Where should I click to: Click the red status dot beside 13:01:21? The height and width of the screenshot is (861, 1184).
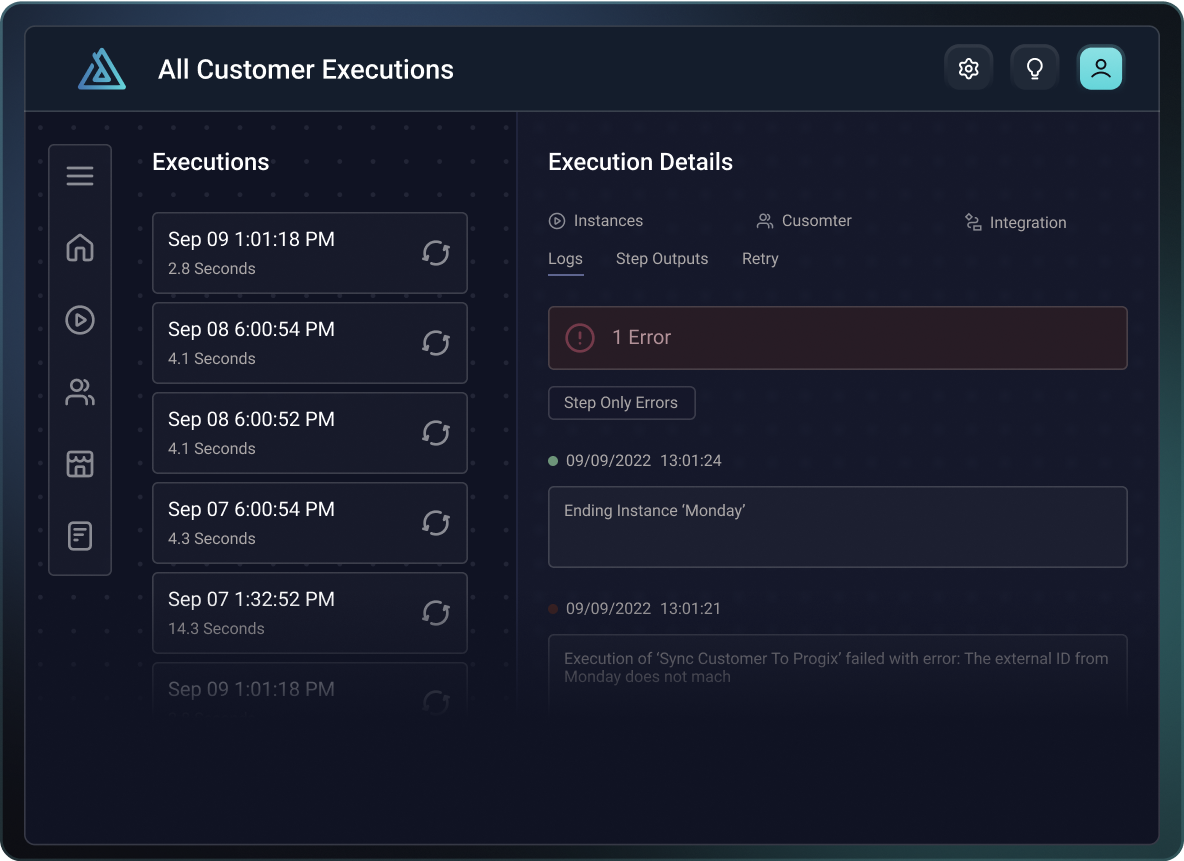(x=552, y=608)
